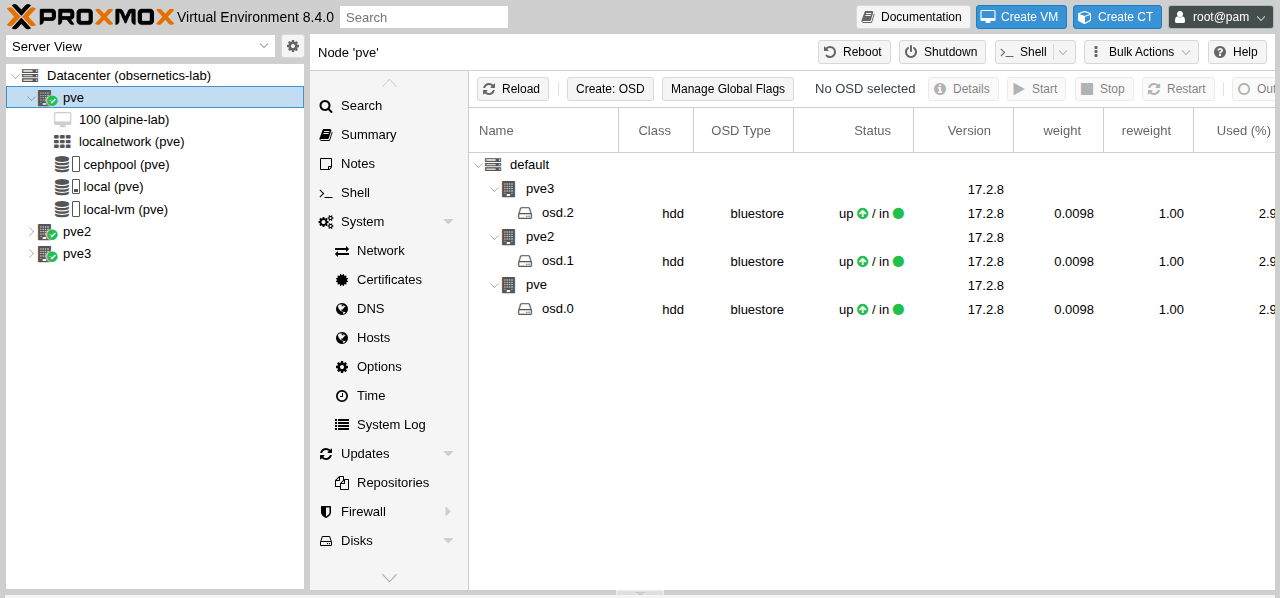The height and width of the screenshot is (598, 1280).
Task: Open Documentation
Action: (x=913, y=17)
